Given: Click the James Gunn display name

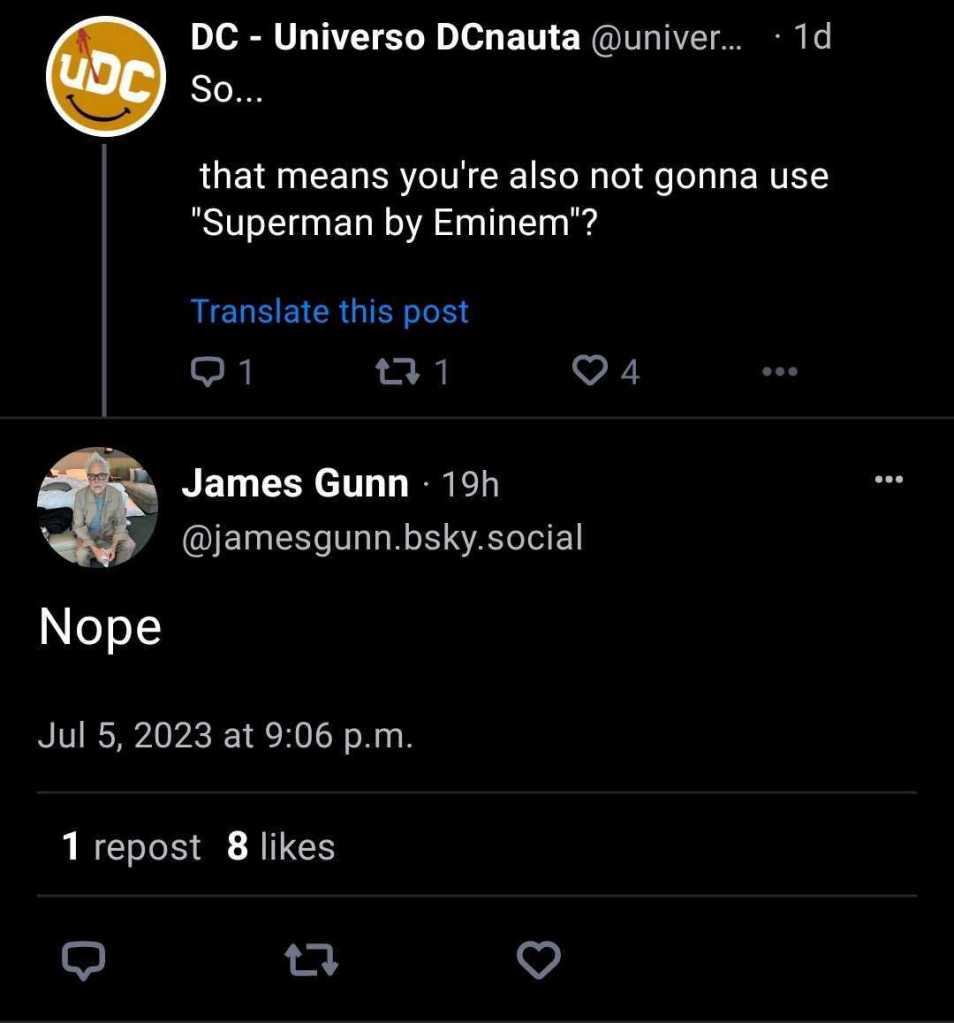Looking at the screenshot, I should pos(295,485).
